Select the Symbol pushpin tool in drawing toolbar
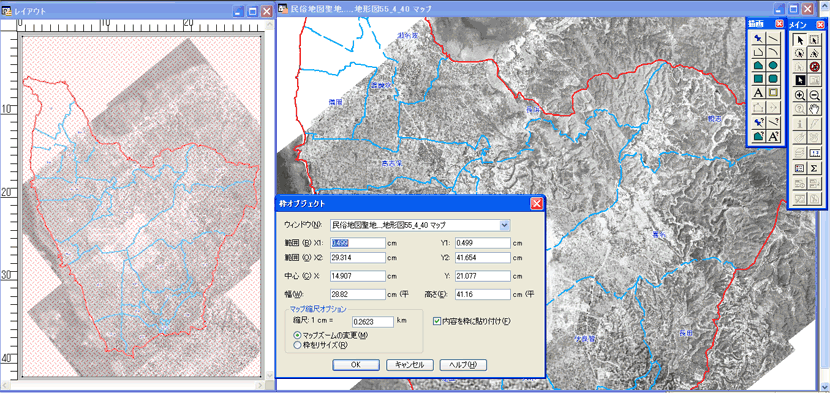Image resolution: width=830 pixels, height=393 pixels. coord(758,39)
